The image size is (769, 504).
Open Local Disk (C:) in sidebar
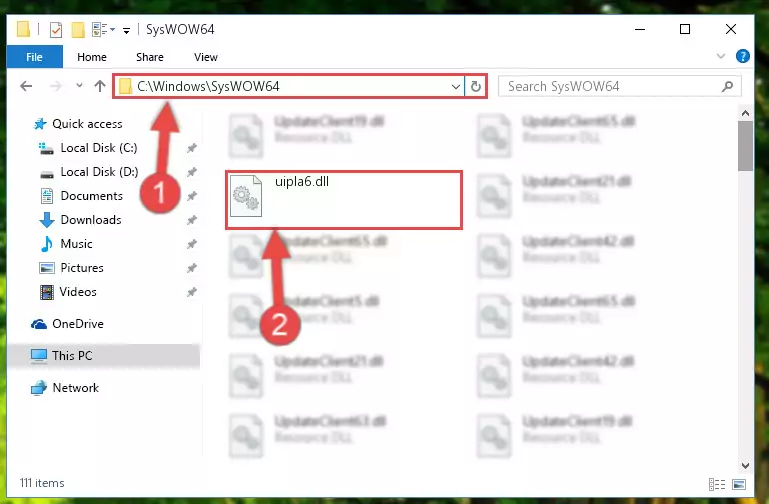99,148
